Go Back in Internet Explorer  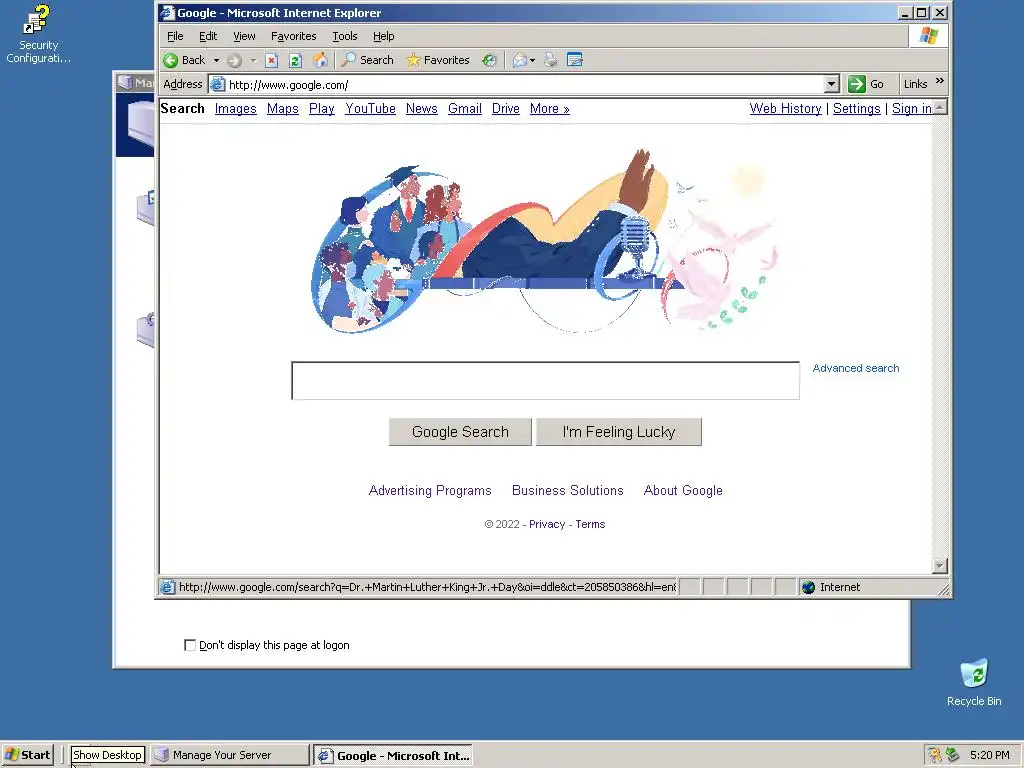coord(184,60)
